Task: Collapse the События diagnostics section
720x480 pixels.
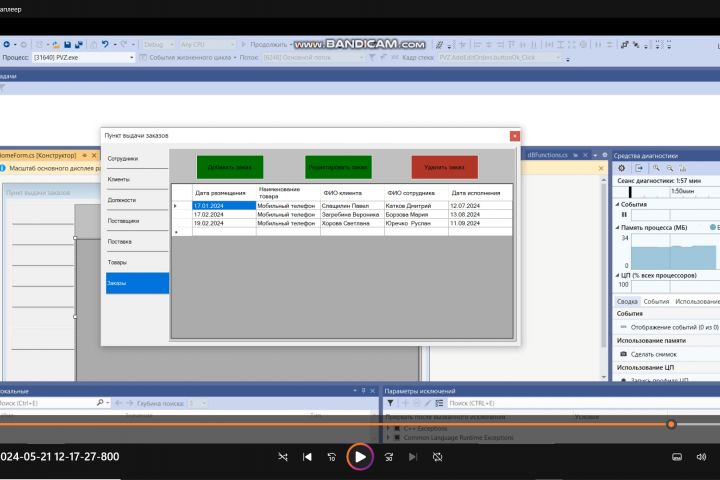Action: click(x=618, y=204)
